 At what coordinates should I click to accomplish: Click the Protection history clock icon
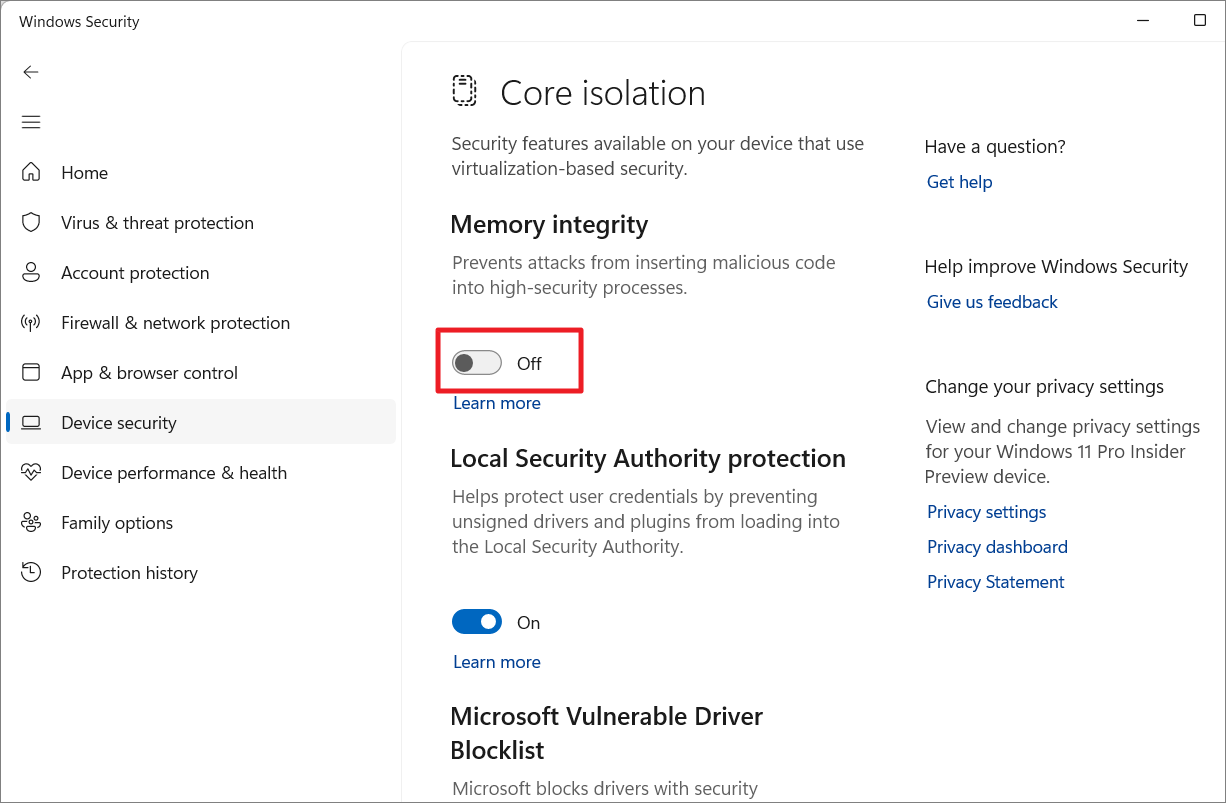(31, 572)
